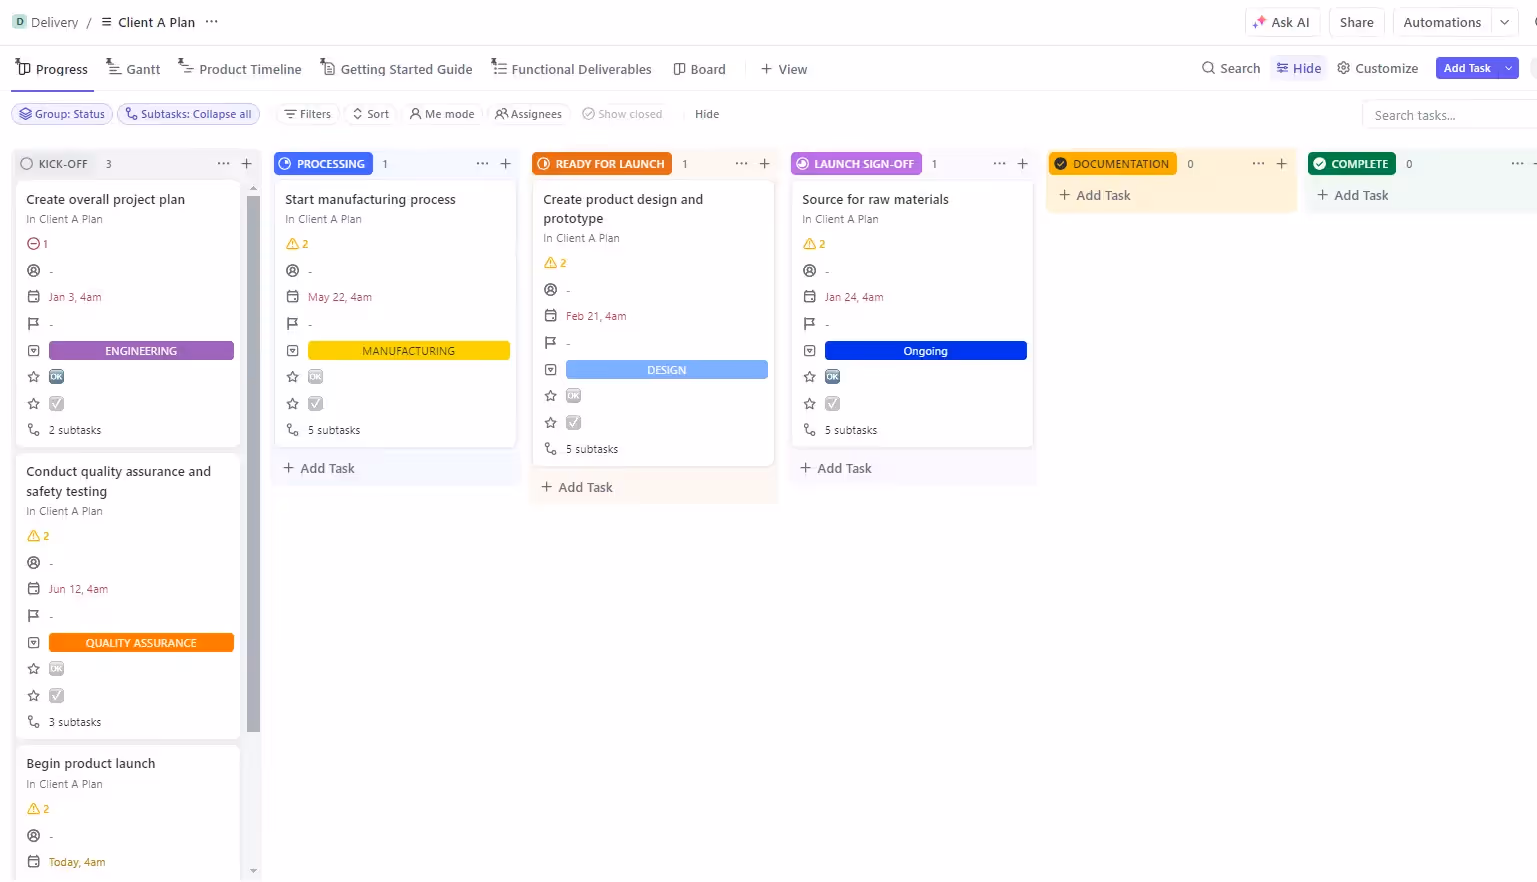Enable Show closed tasks

tap(623, 113)
